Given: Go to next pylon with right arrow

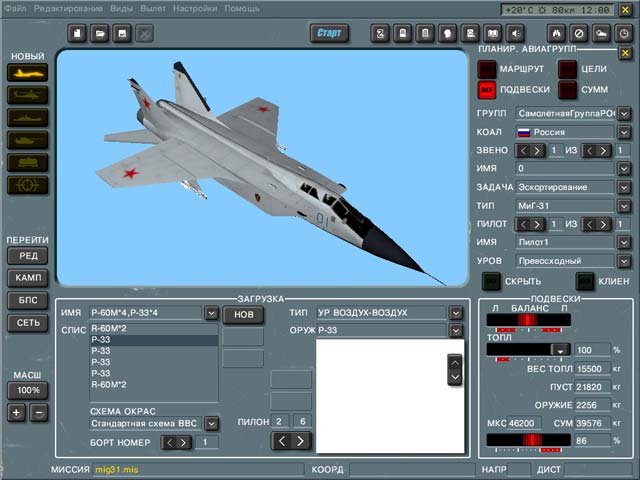Looking at the screenshot, I should pos(300,441).
